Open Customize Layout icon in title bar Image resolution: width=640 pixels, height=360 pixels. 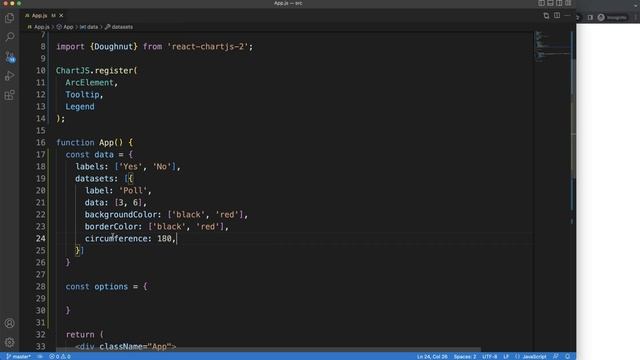[x=568, y=3]
